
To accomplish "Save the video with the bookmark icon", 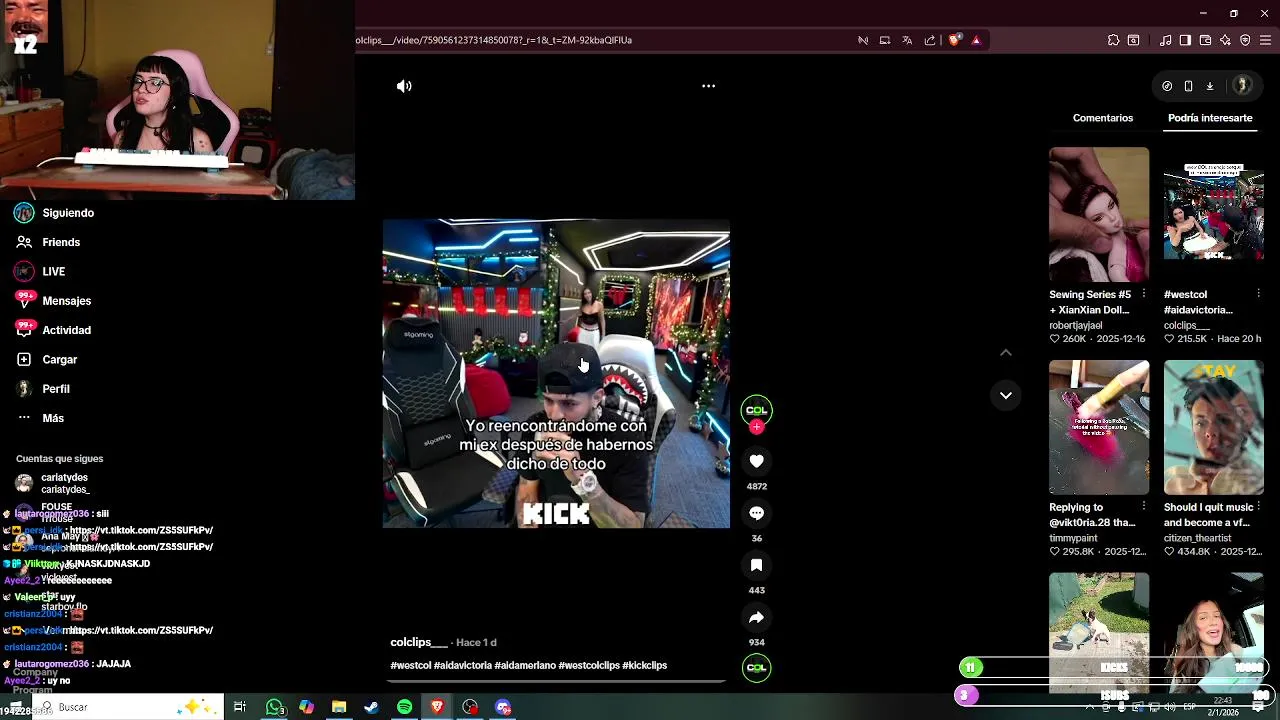I will click(756, 565).
